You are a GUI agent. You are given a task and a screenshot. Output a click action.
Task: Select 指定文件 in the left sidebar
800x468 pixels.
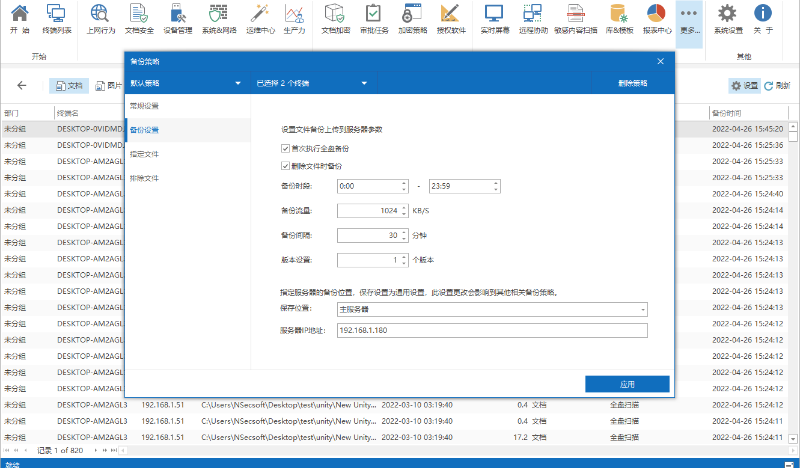click(x=144, y=154)
